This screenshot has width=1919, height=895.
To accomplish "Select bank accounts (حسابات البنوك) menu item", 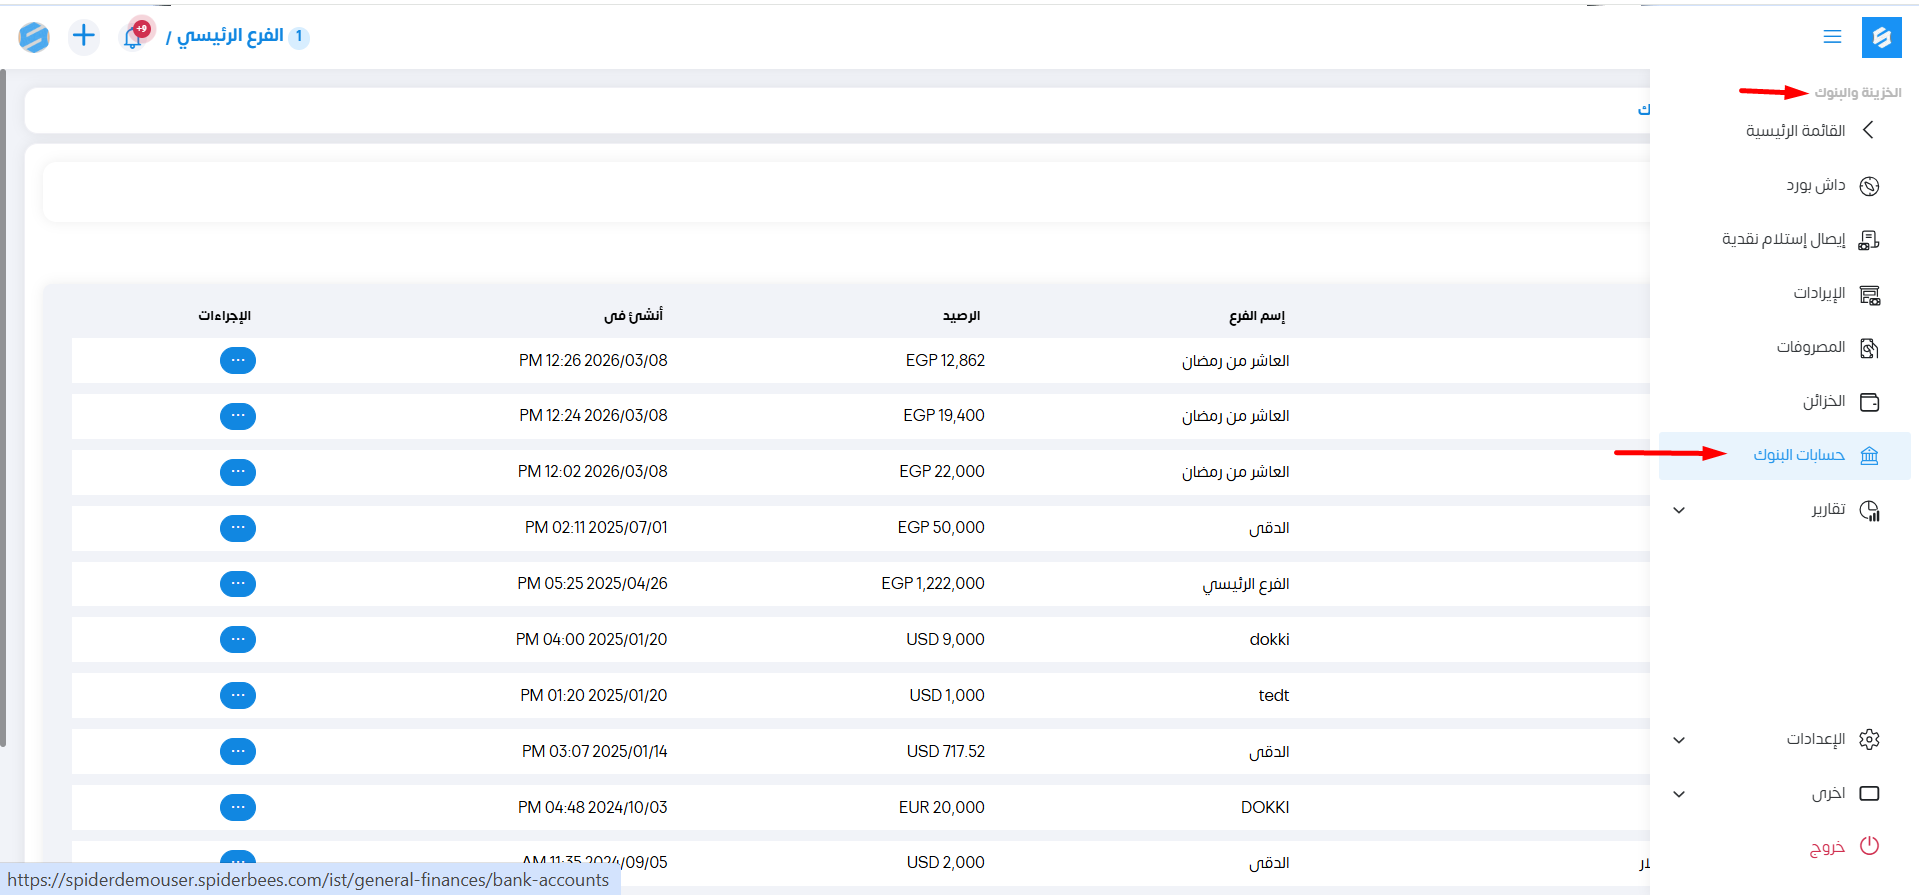I will tap(1798, 456).
